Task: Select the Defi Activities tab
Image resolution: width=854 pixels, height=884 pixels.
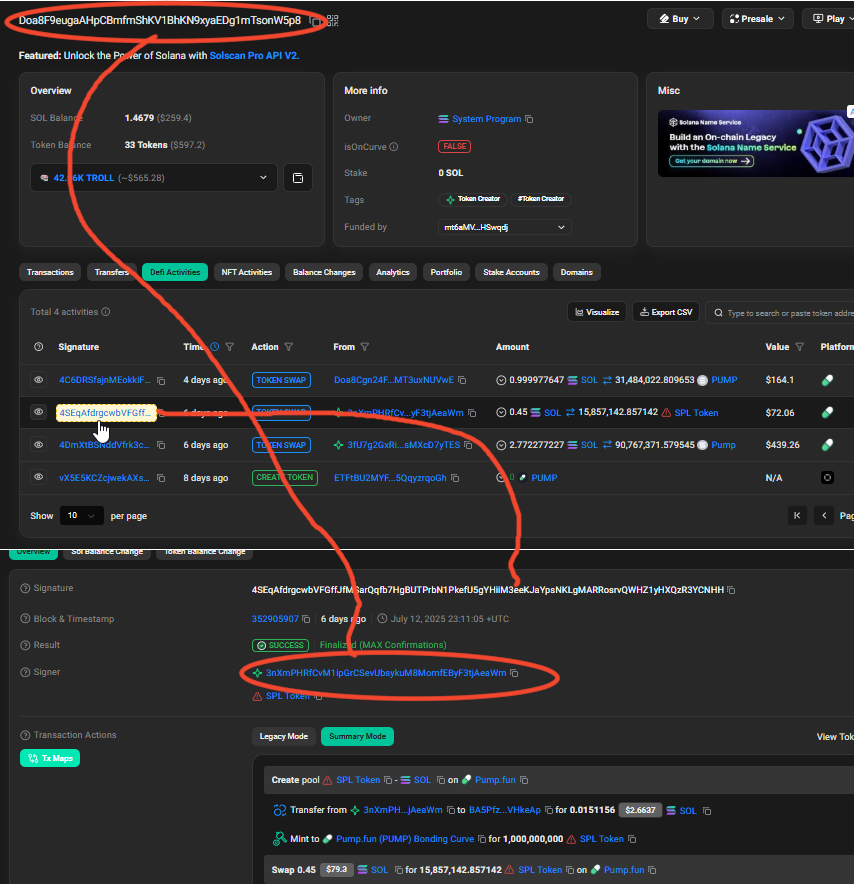Action: click(x=175, y=272)
